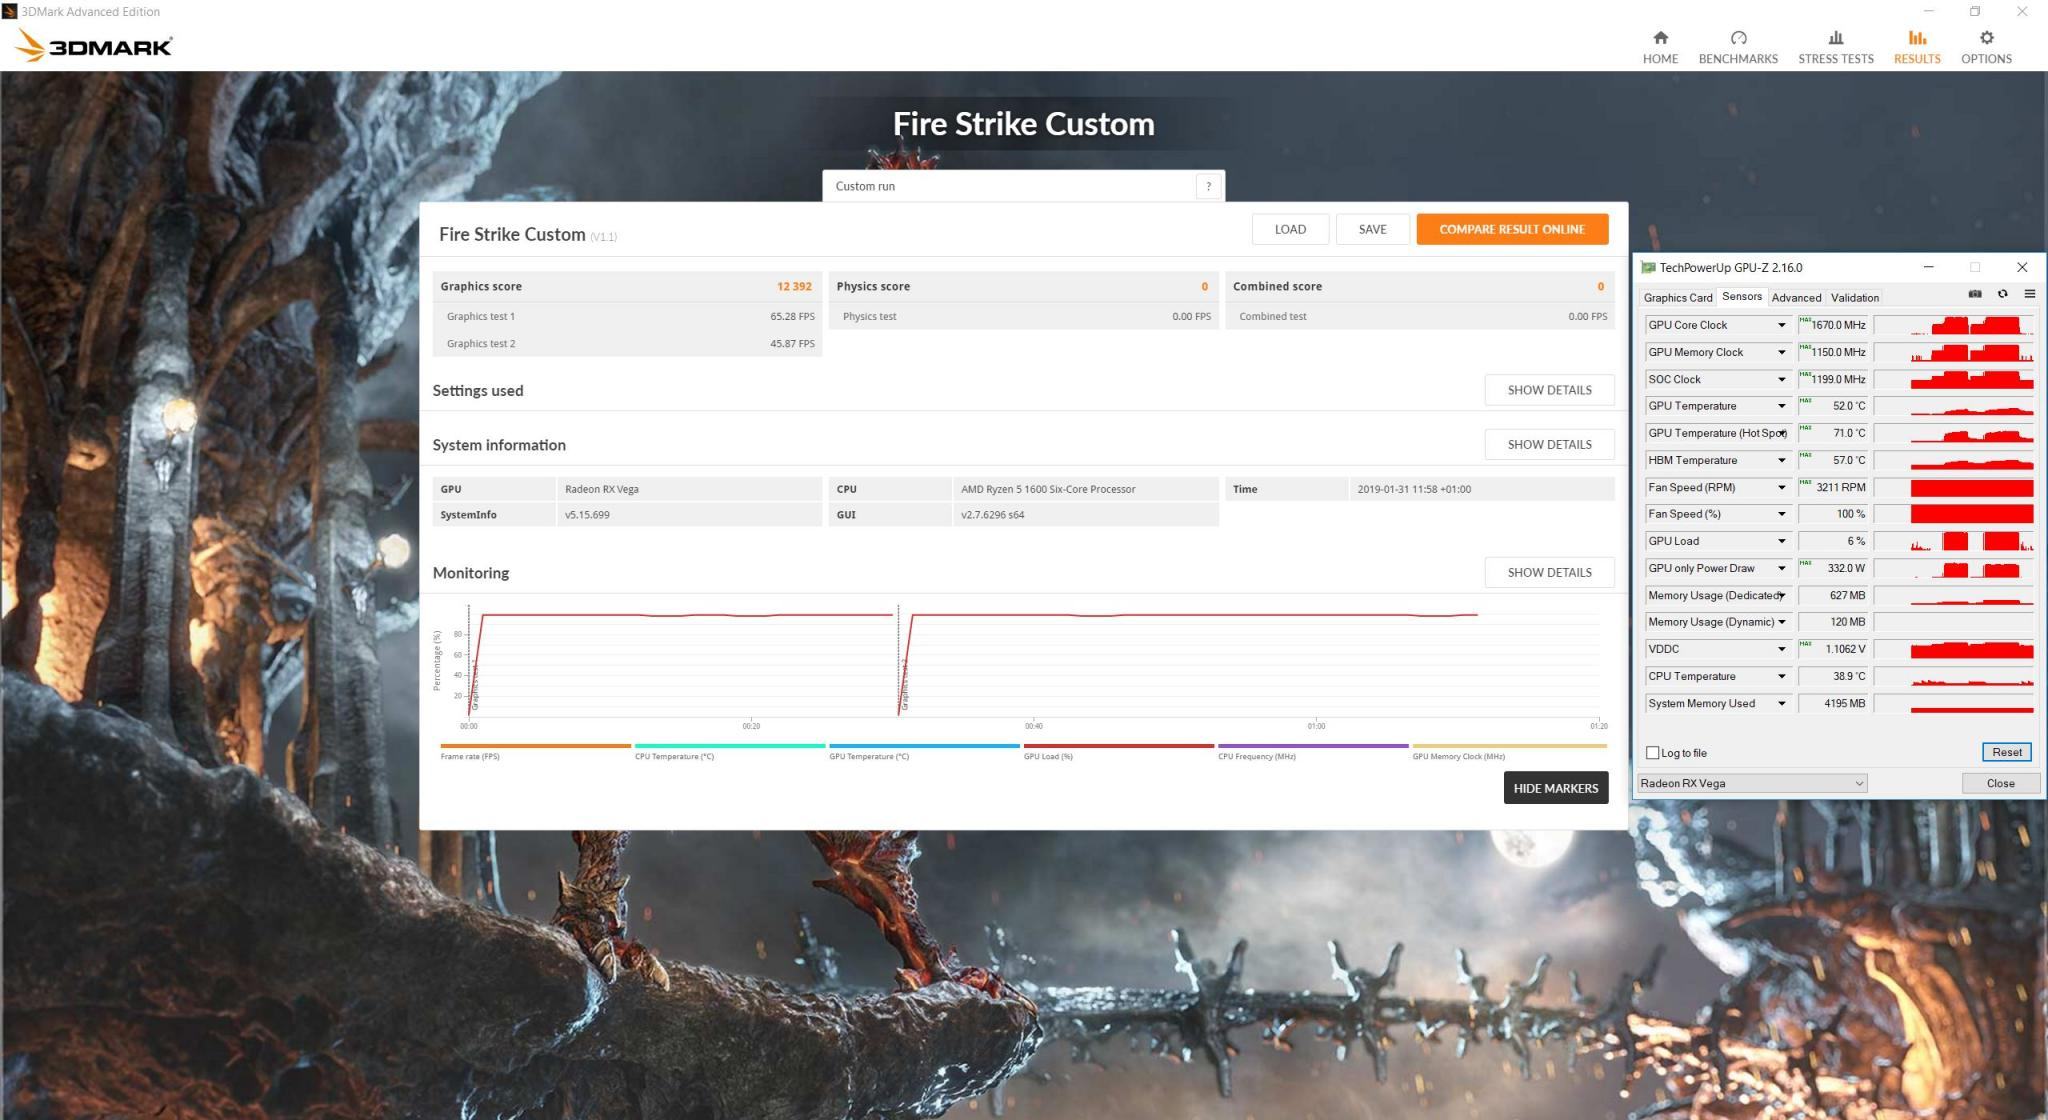The height and width of the screenshot is (1120, 2048).
Task: Open the BENCHMARKS section
Action: coord(1738,47)
